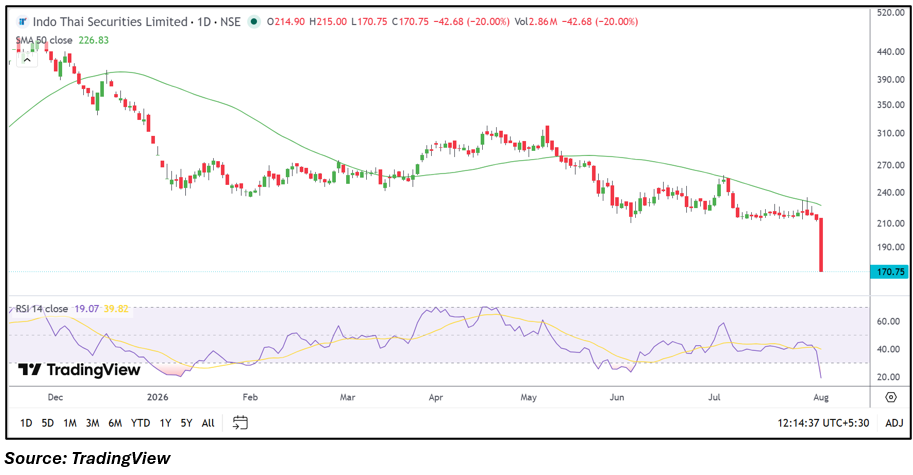
Task: Select the 6M time range
Action: click(x=115, y=423)
